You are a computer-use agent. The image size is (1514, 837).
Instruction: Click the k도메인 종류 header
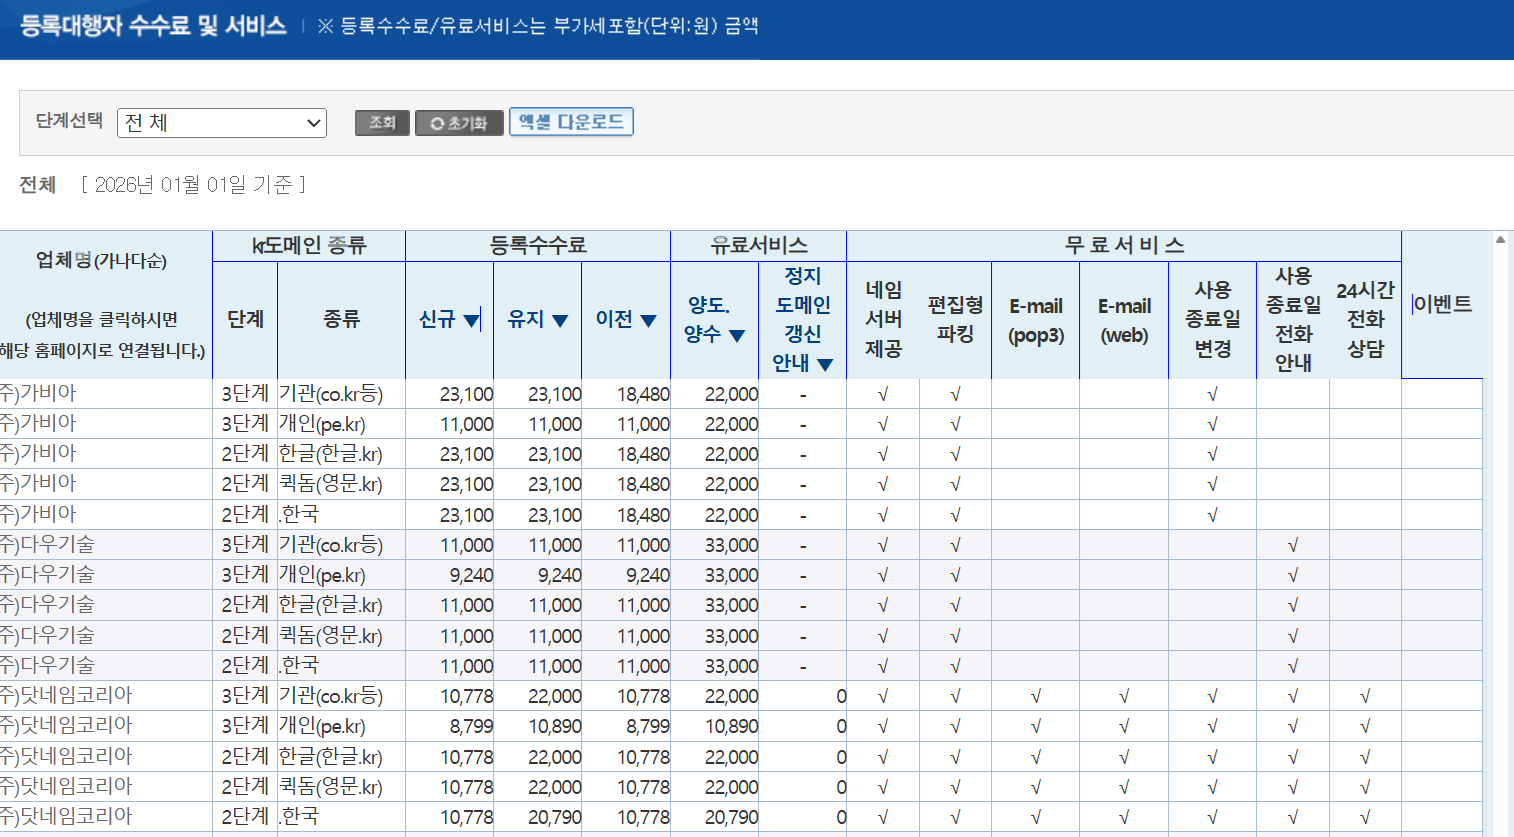pyautogui.click(x=309, y=246)
